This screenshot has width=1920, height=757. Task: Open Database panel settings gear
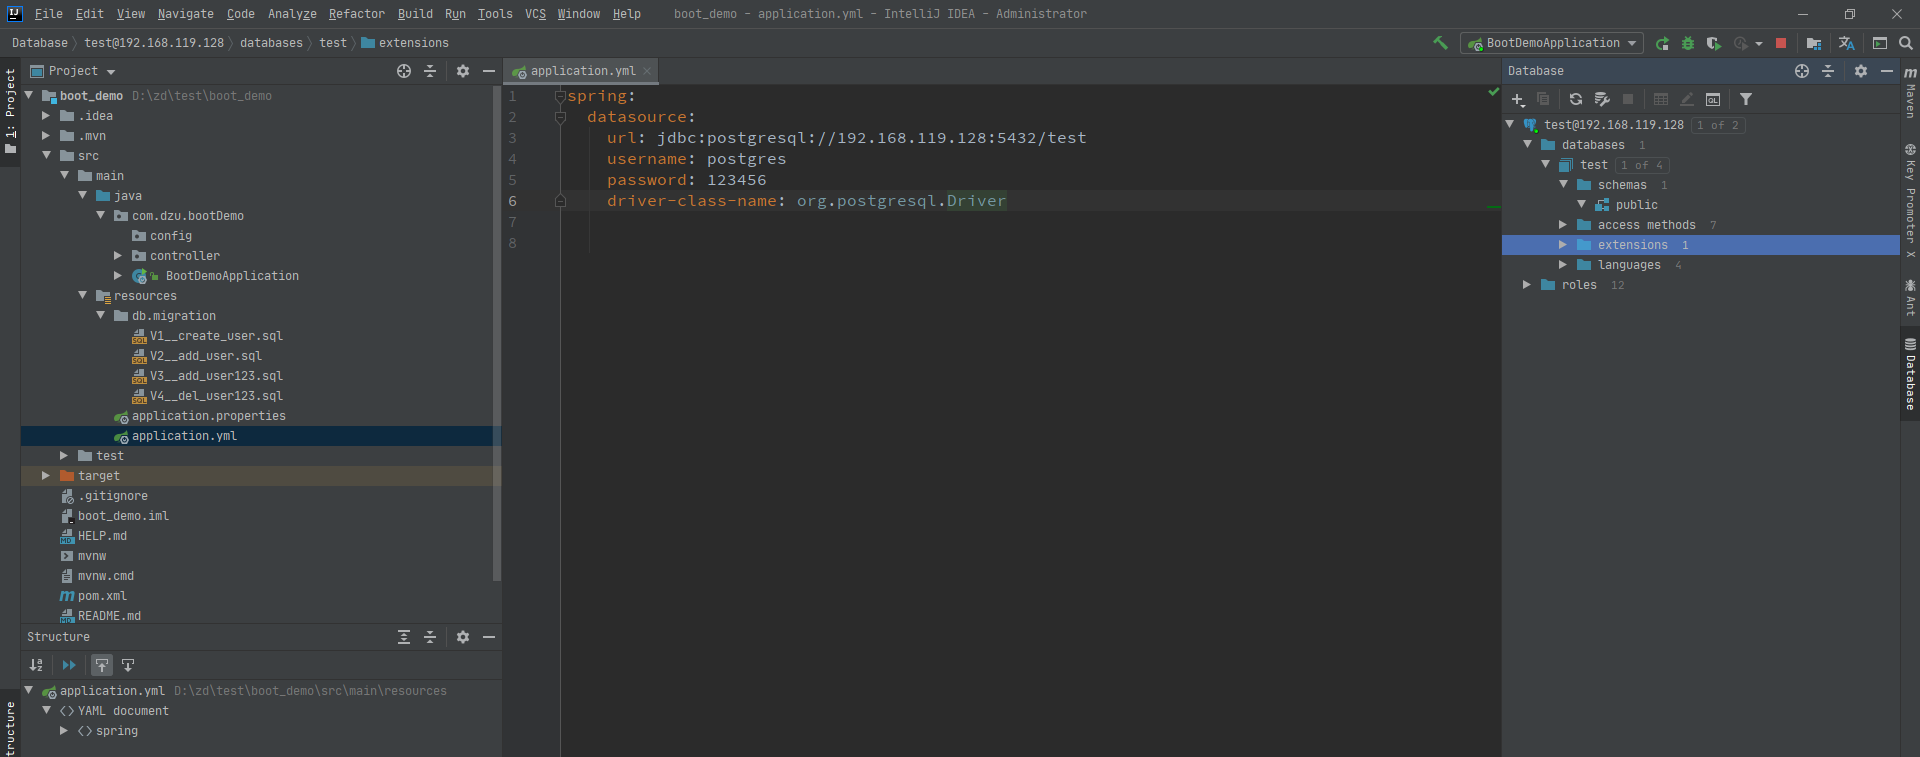(x=1861, y=71)
